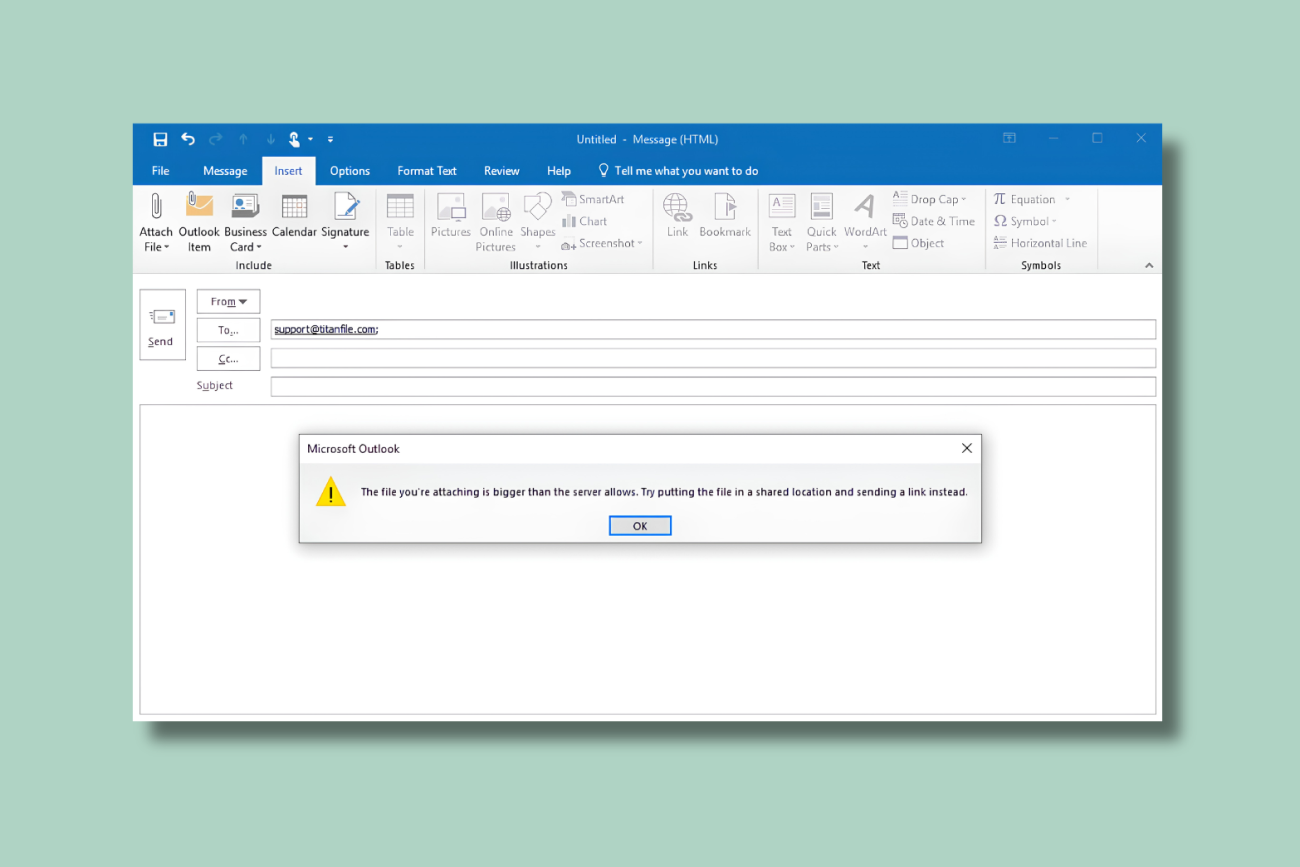Click Date & Time button

point(933,221)
